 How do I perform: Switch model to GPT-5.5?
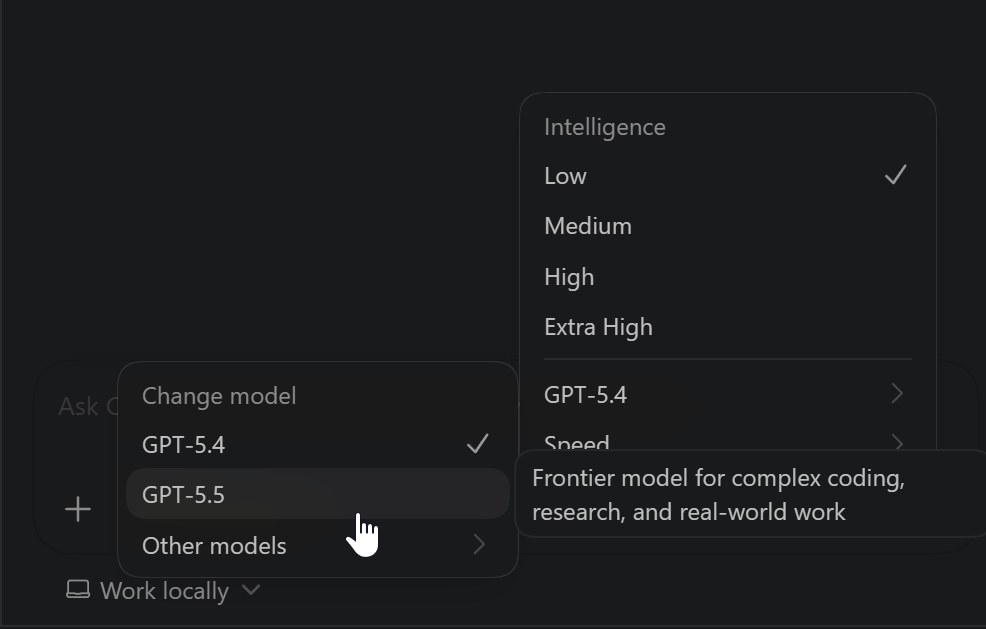coord(318,494)
